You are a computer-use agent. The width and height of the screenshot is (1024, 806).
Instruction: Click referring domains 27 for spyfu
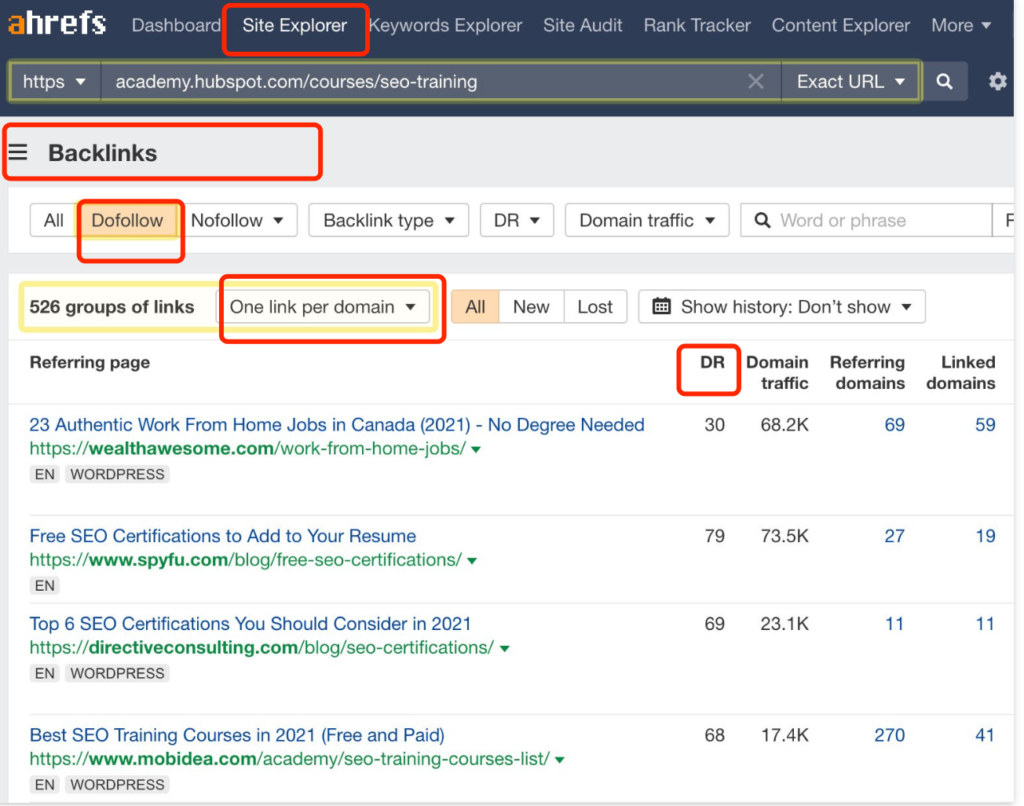[x=895, y=536]
